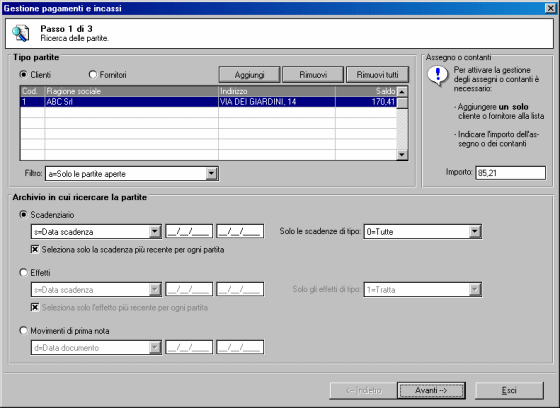Viewport: 560px width, 408px height.
Task: Click the Esci button
Action: [509, 390]
